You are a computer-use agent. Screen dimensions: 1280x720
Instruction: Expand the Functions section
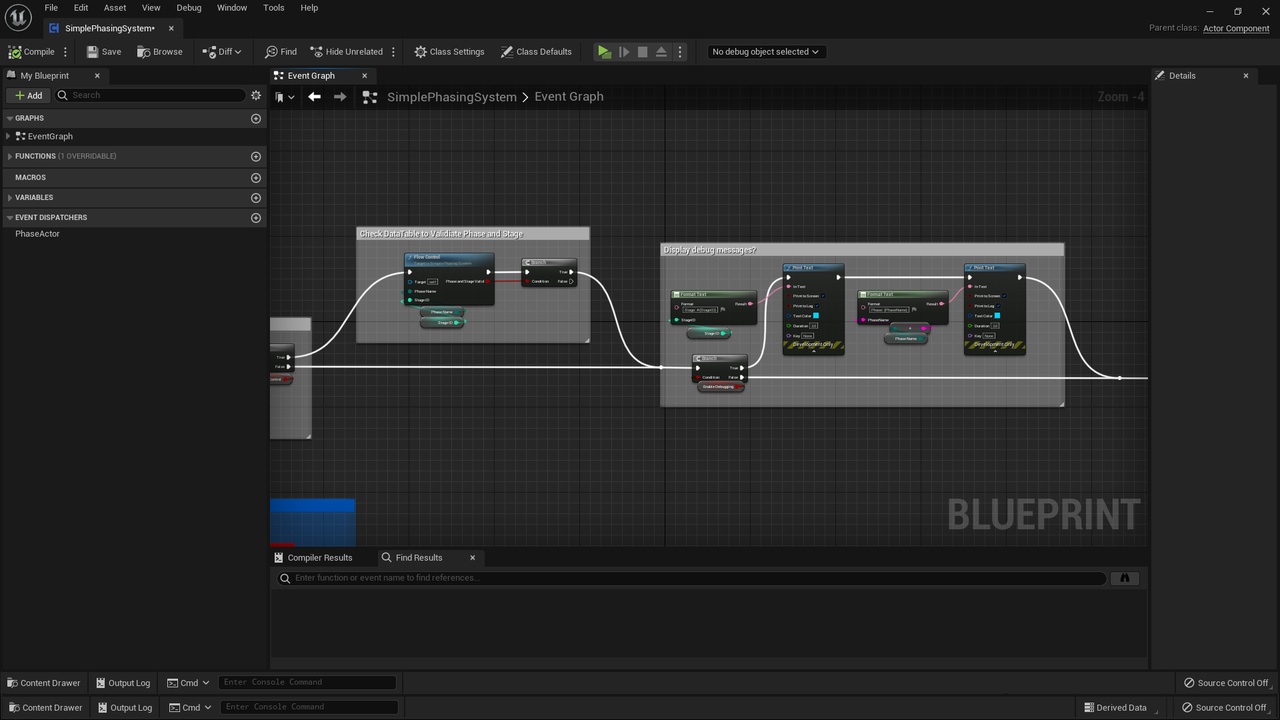[10, 156]
